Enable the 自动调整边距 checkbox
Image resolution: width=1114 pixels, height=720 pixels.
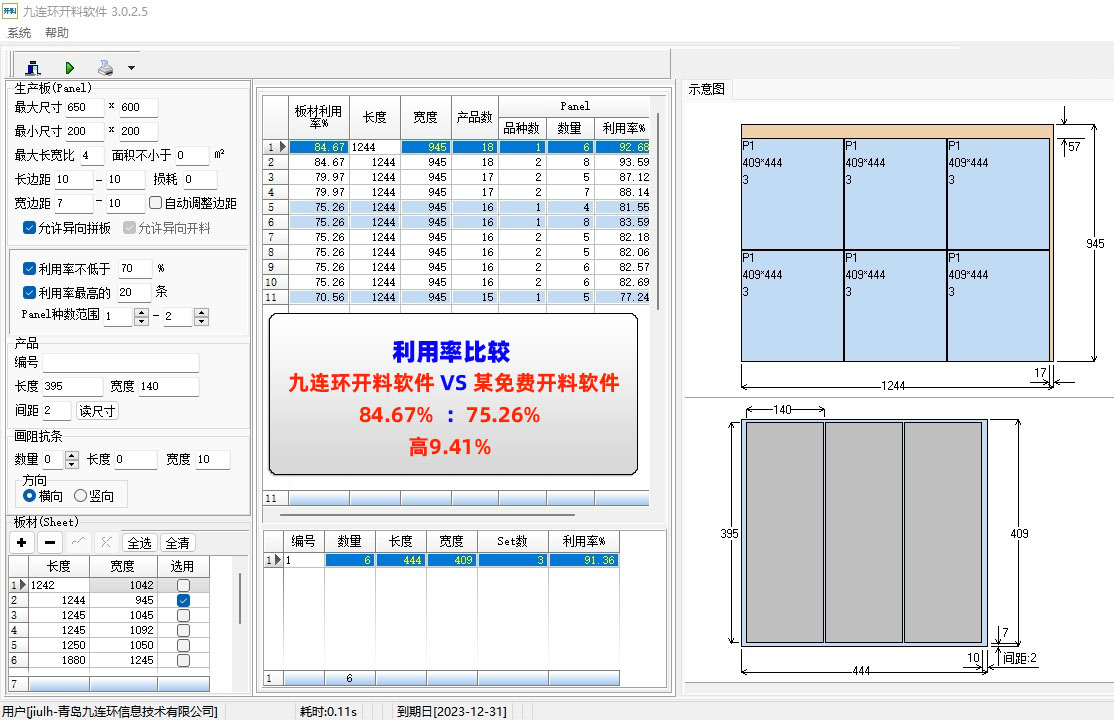pyautogui.click(x=156, y=203)
